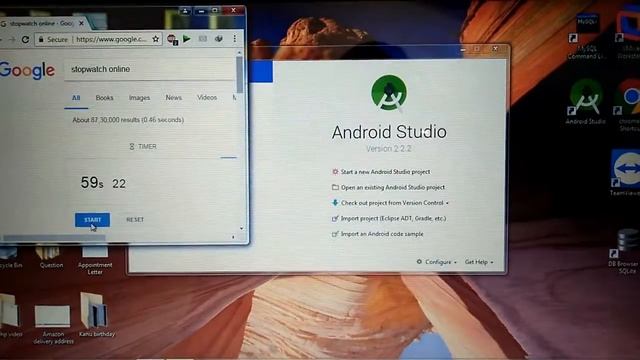Click the Chrome vertical scrollbar

pyautogui.click(x=239, y=76)
